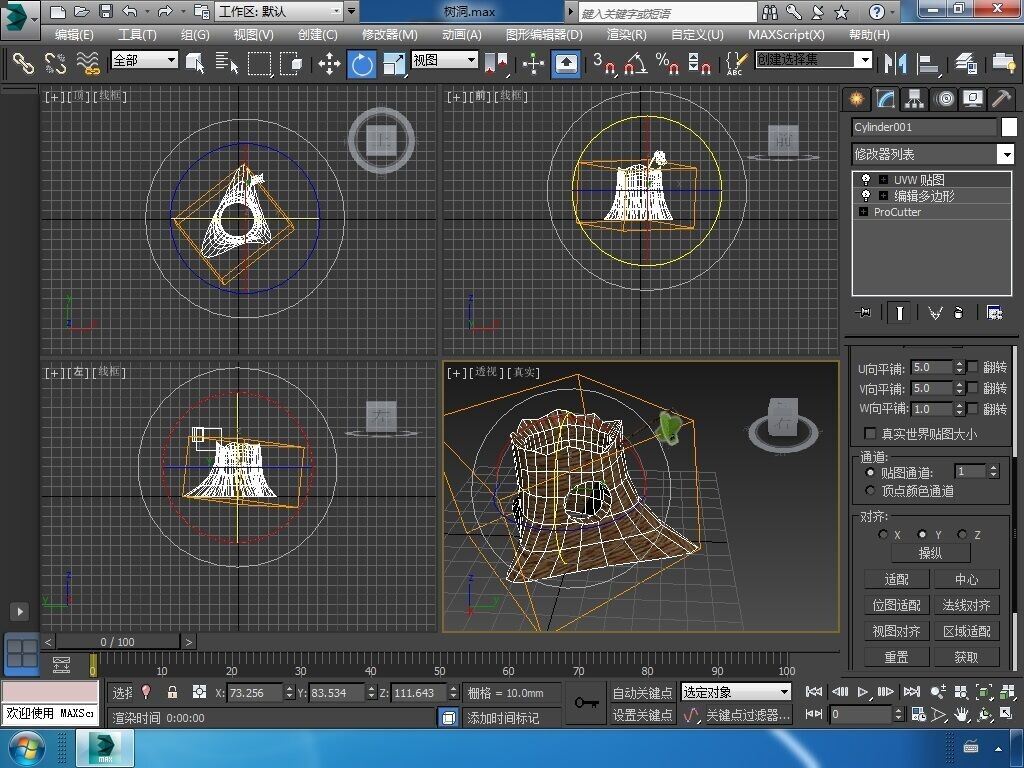Open Configure Modifier Sets icon

coord(994,313)
